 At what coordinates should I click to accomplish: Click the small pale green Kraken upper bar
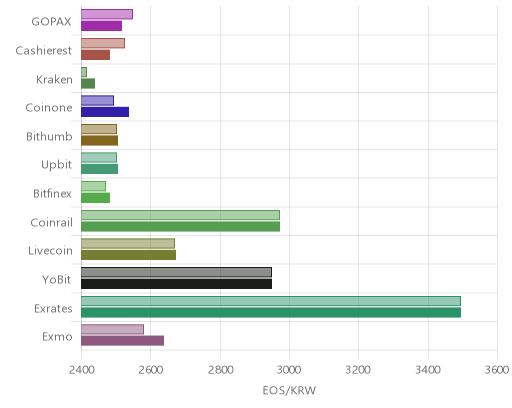tap(84, 72)
